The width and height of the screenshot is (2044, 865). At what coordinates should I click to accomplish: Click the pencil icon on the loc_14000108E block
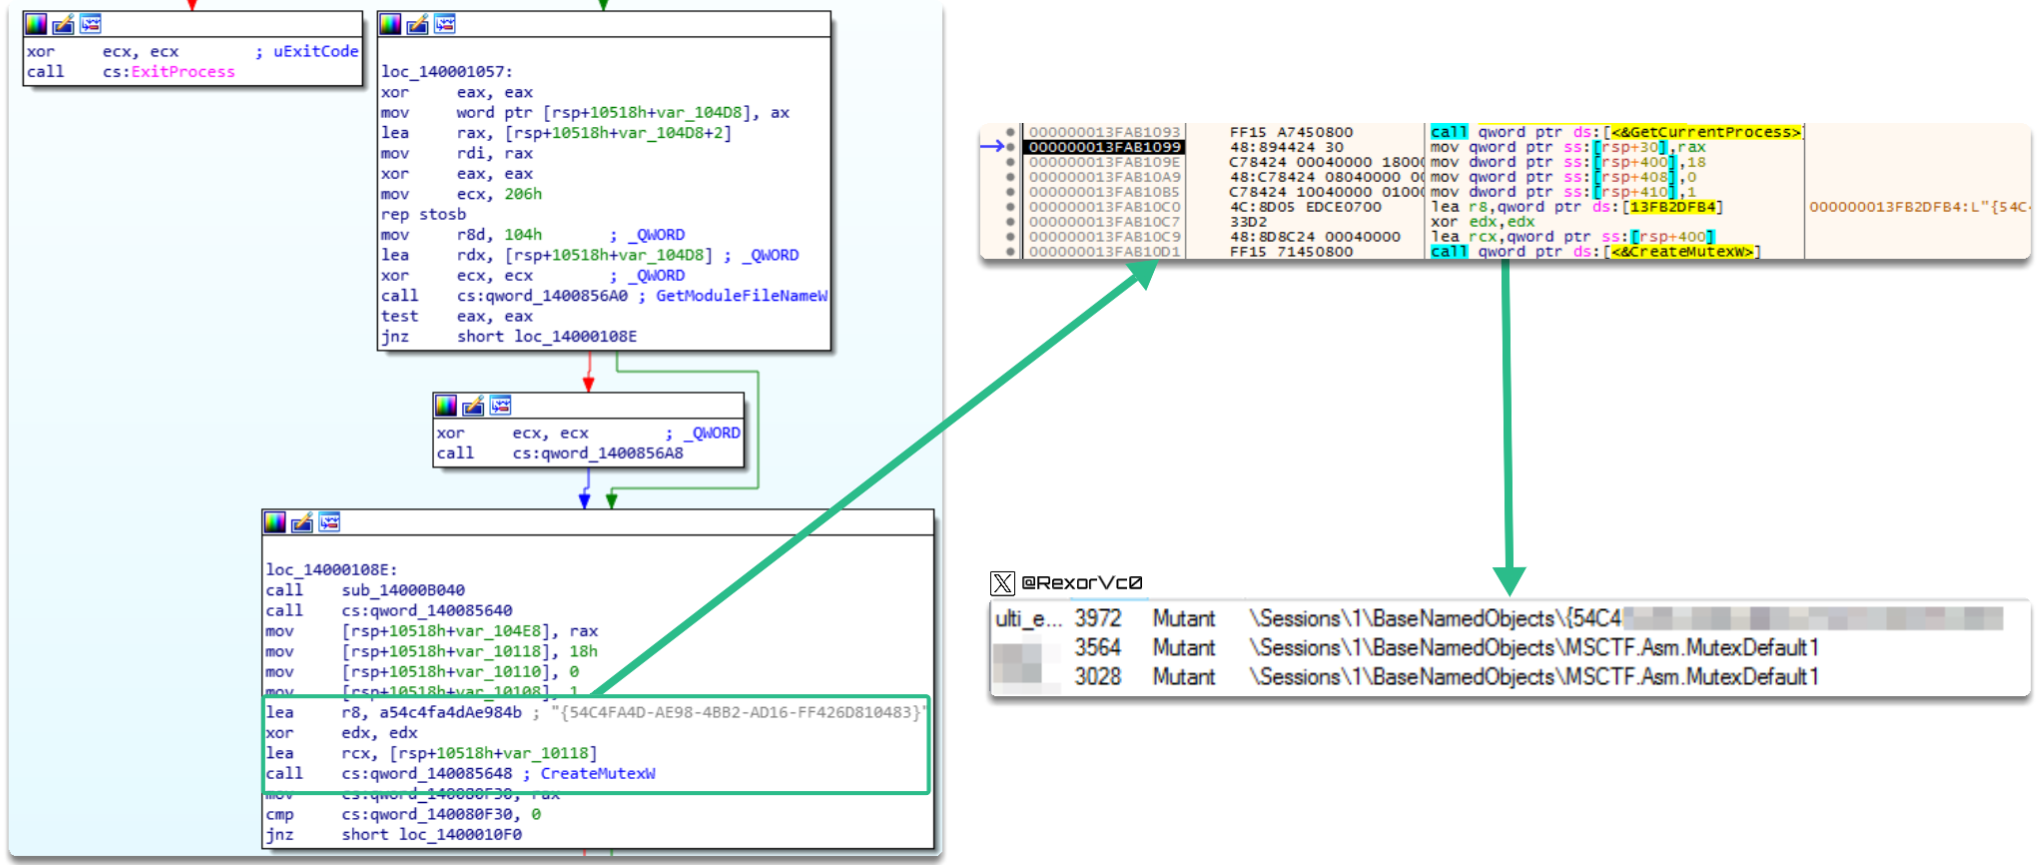(302, 522)
